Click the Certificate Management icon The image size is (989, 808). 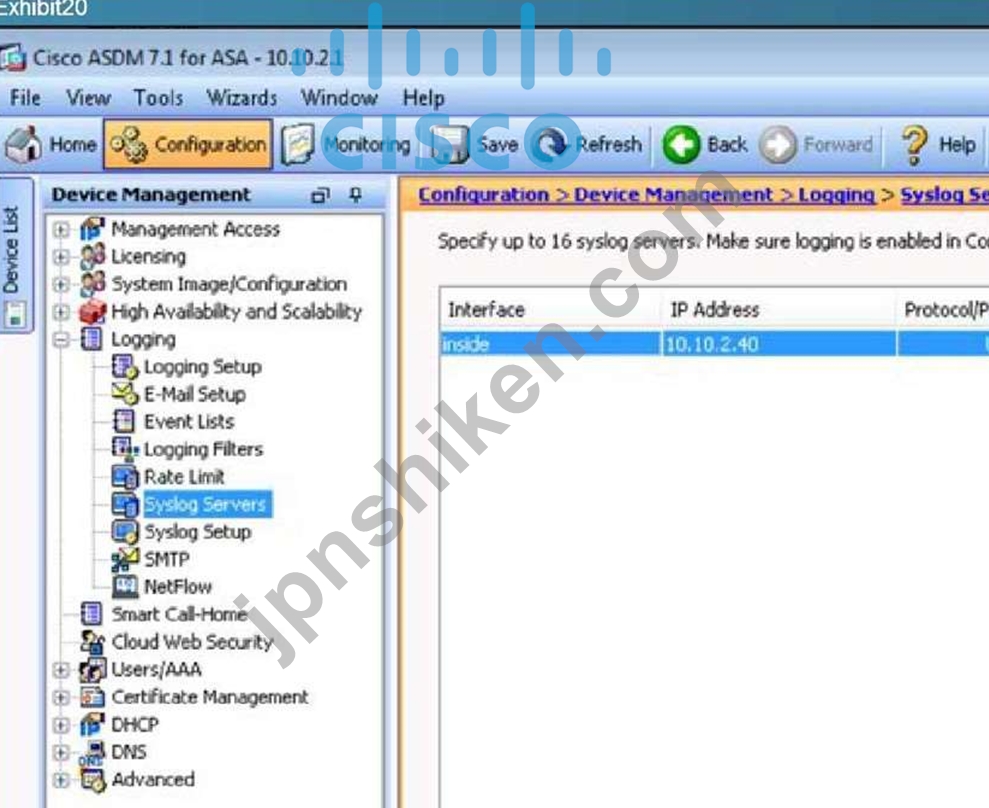[x=92, y=698]
